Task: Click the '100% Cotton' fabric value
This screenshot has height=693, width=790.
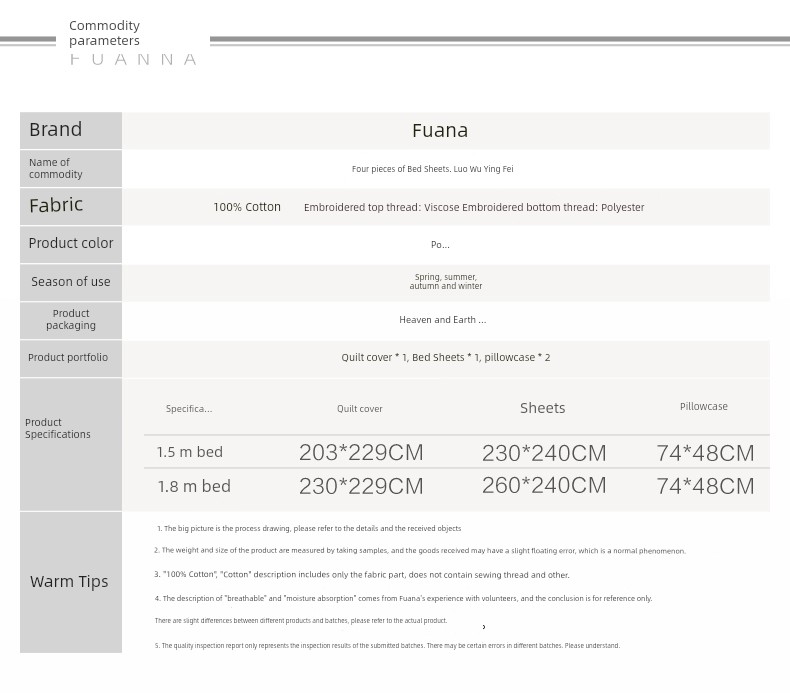Action: click(247, 207)
